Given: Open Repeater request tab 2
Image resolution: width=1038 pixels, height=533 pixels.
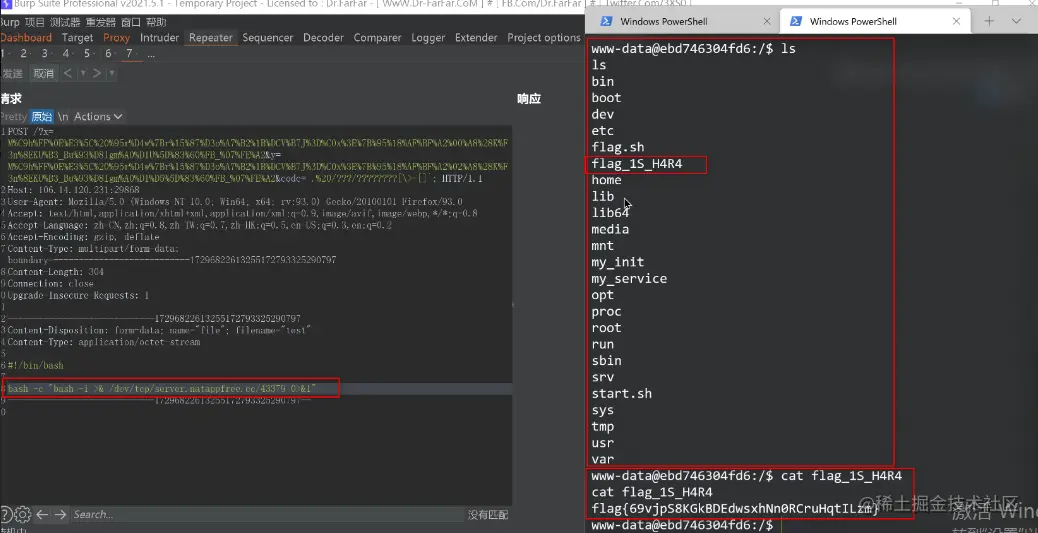Looking at the screenshot, I should [x=24, y=54].
